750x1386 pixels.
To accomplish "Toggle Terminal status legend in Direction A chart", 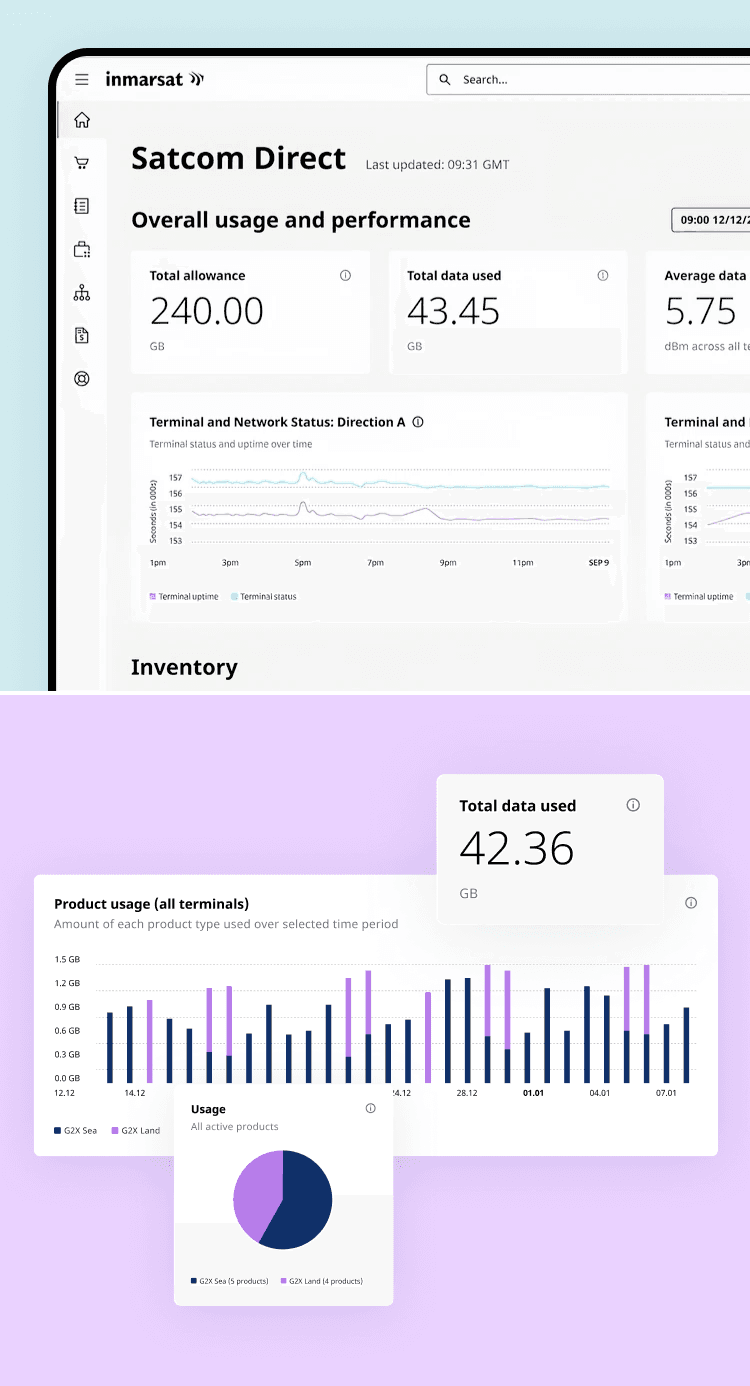I will tap(264, 597).
